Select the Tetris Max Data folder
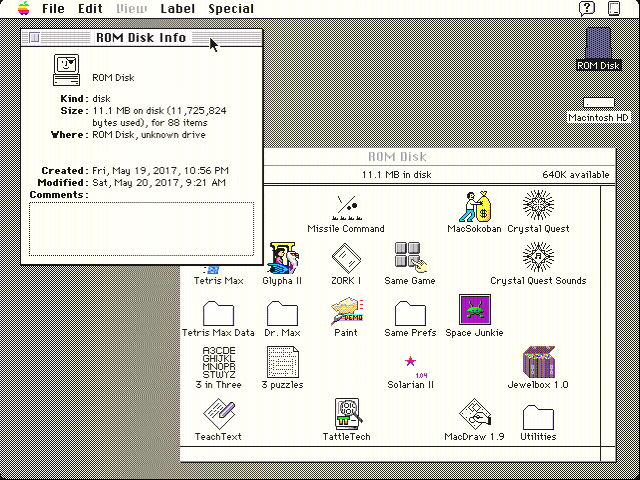640x480 pixels. [218, 313]
